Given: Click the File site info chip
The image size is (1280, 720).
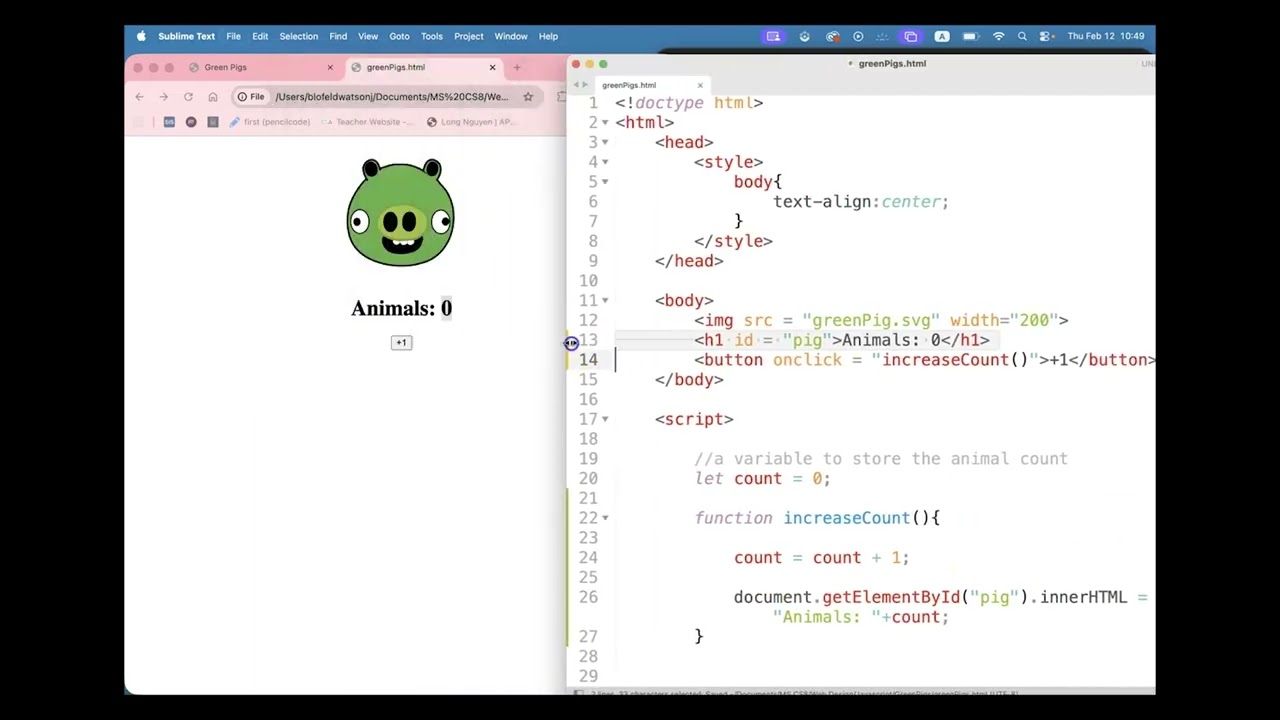Looking at the screenshot, I should pos(251,97).
